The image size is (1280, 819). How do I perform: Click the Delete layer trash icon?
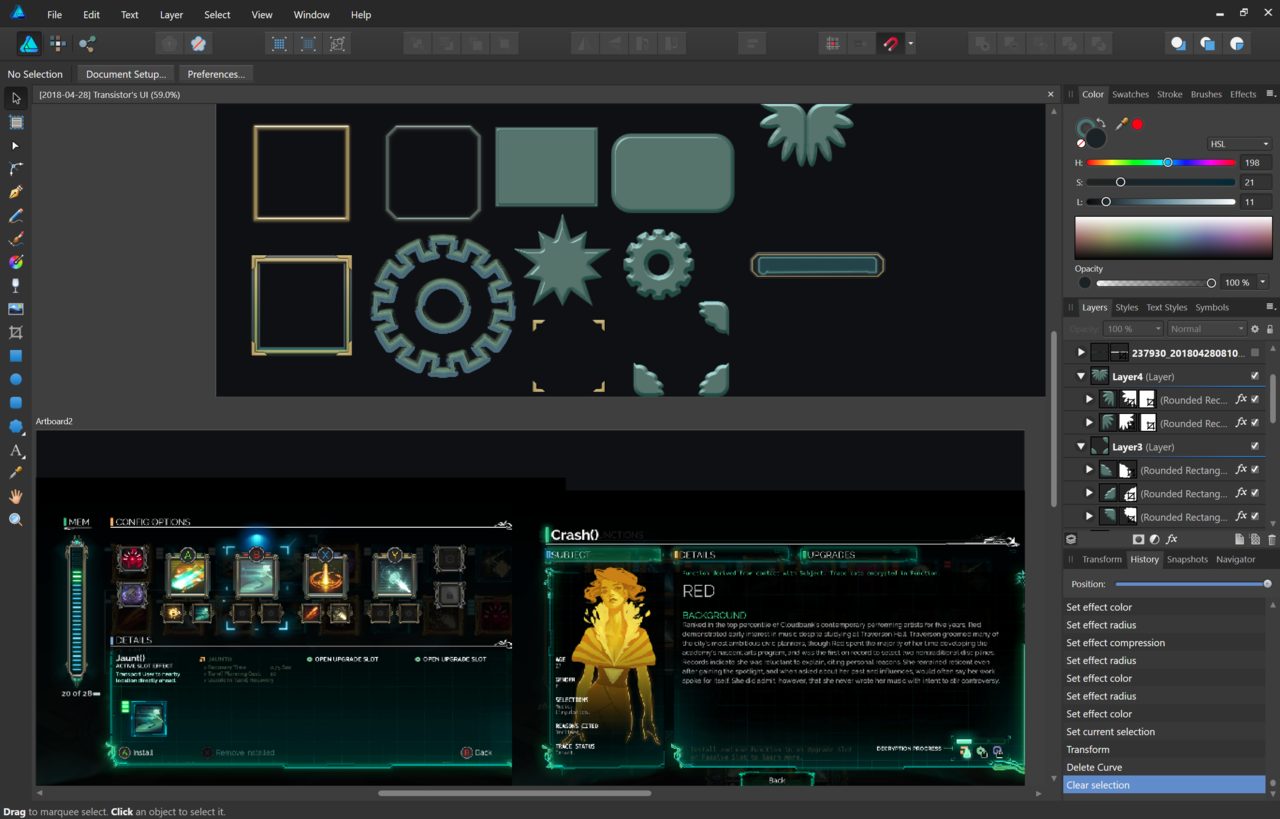coord(1272,539)
